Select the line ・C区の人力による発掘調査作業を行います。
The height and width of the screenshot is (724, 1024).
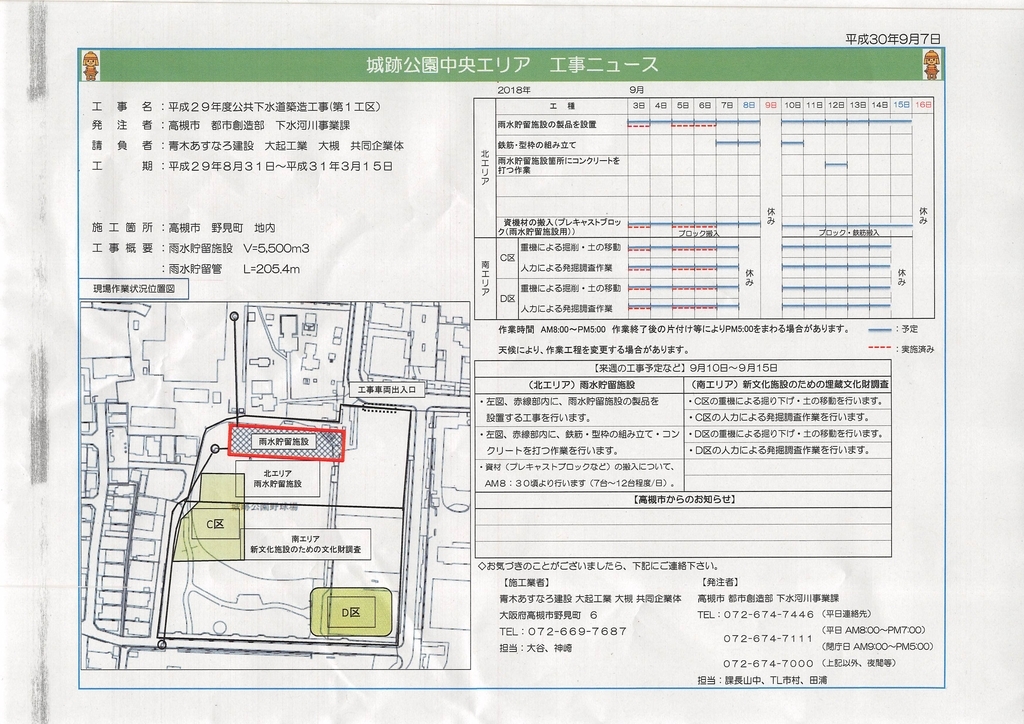click(x=778, y=417)
